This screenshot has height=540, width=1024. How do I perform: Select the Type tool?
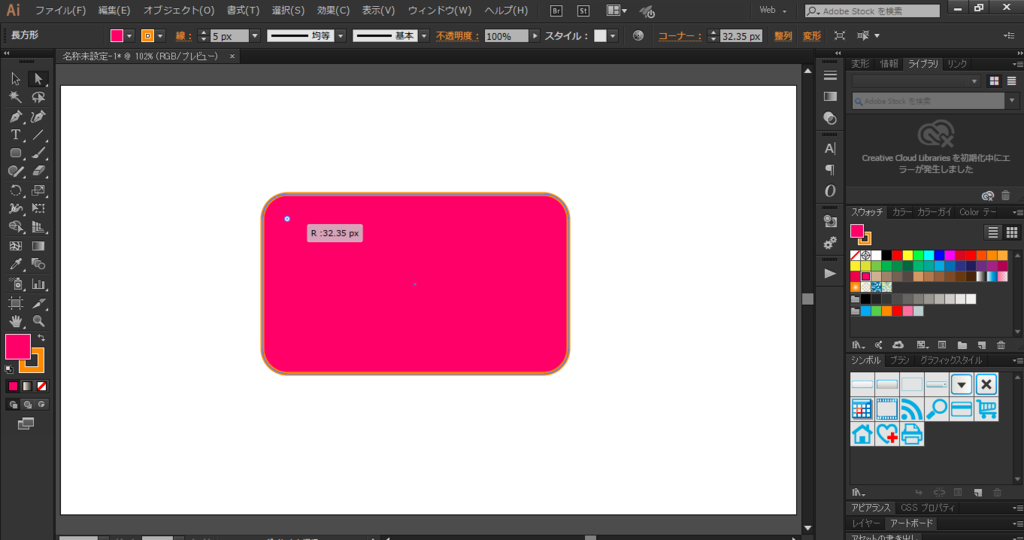pos(16,135)
